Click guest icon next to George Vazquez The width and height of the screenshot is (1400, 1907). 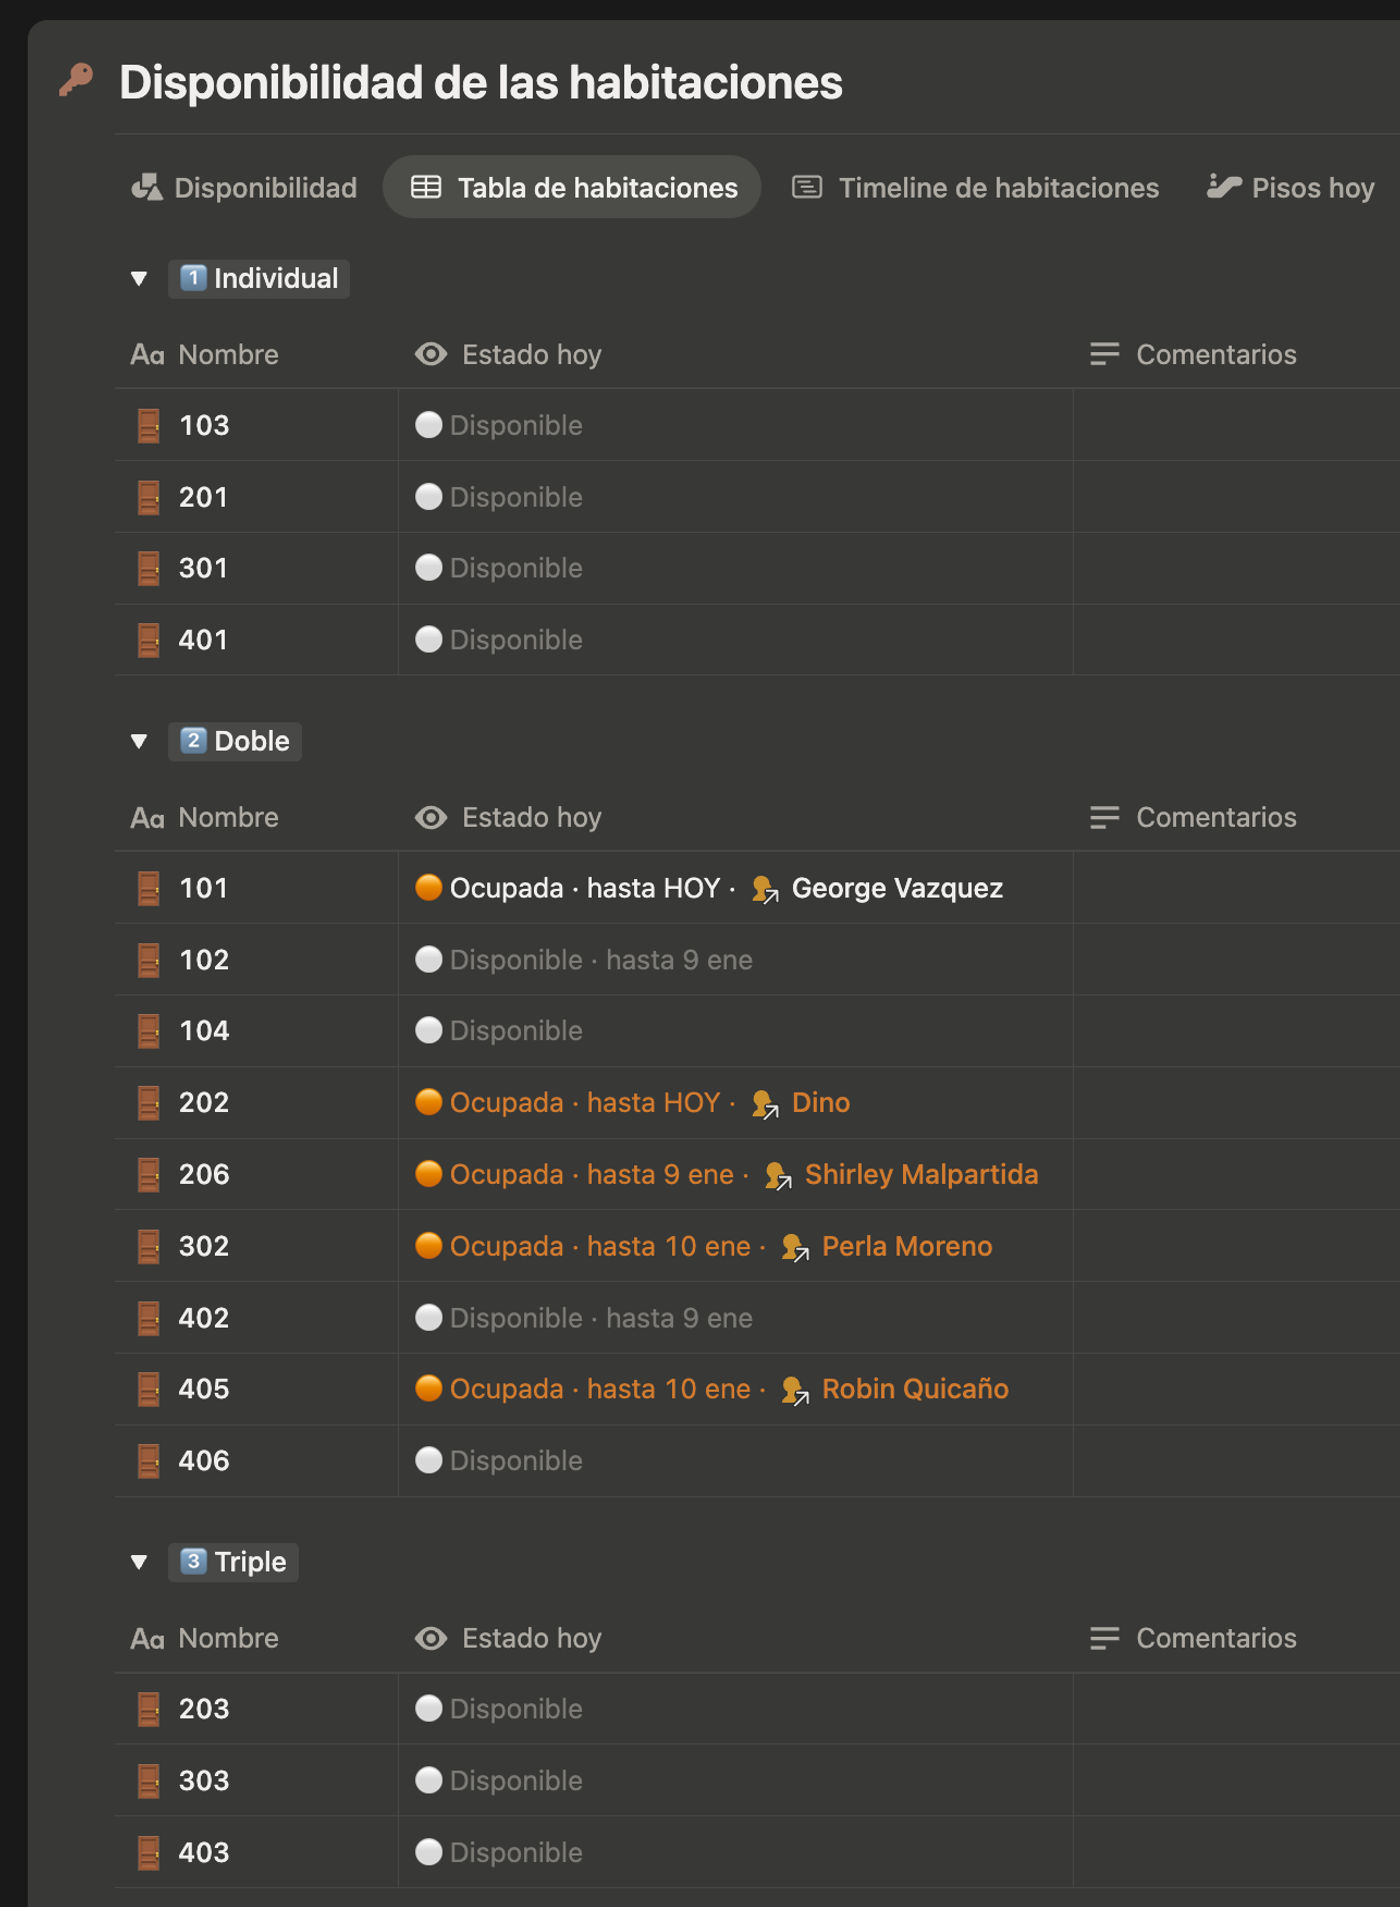point(765,889)
